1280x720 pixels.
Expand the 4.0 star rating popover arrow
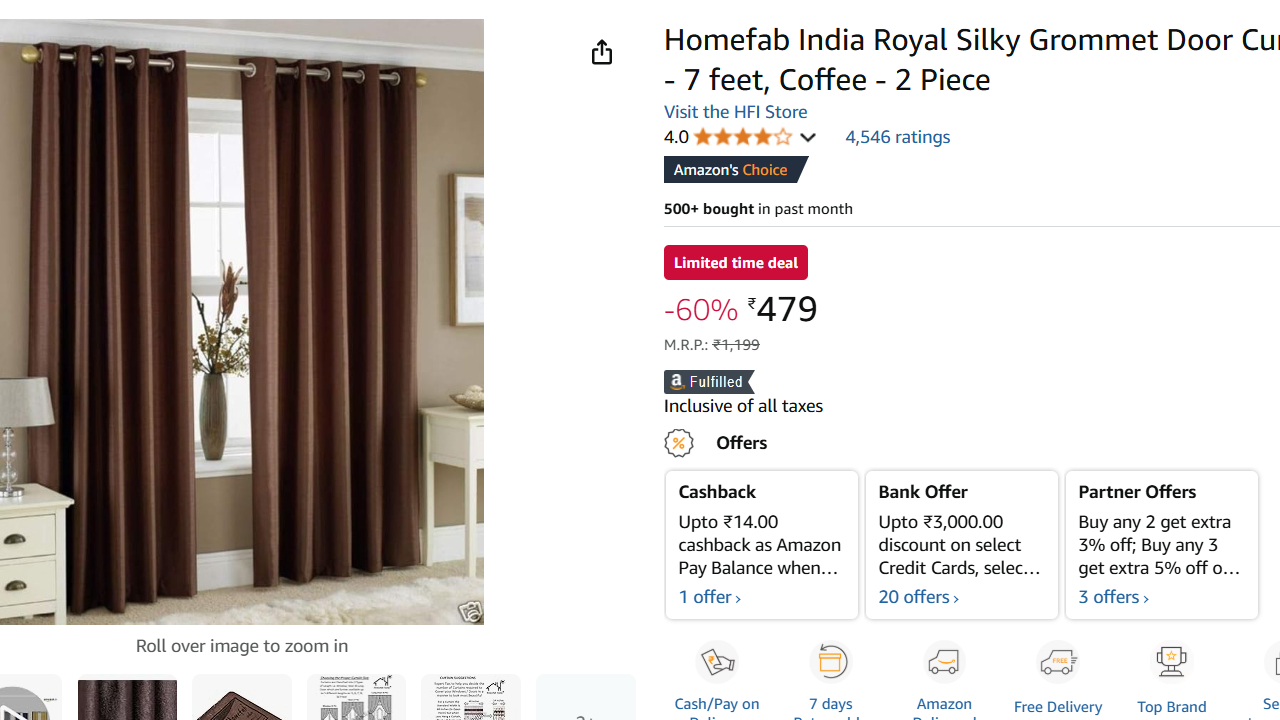coord(807,137)
